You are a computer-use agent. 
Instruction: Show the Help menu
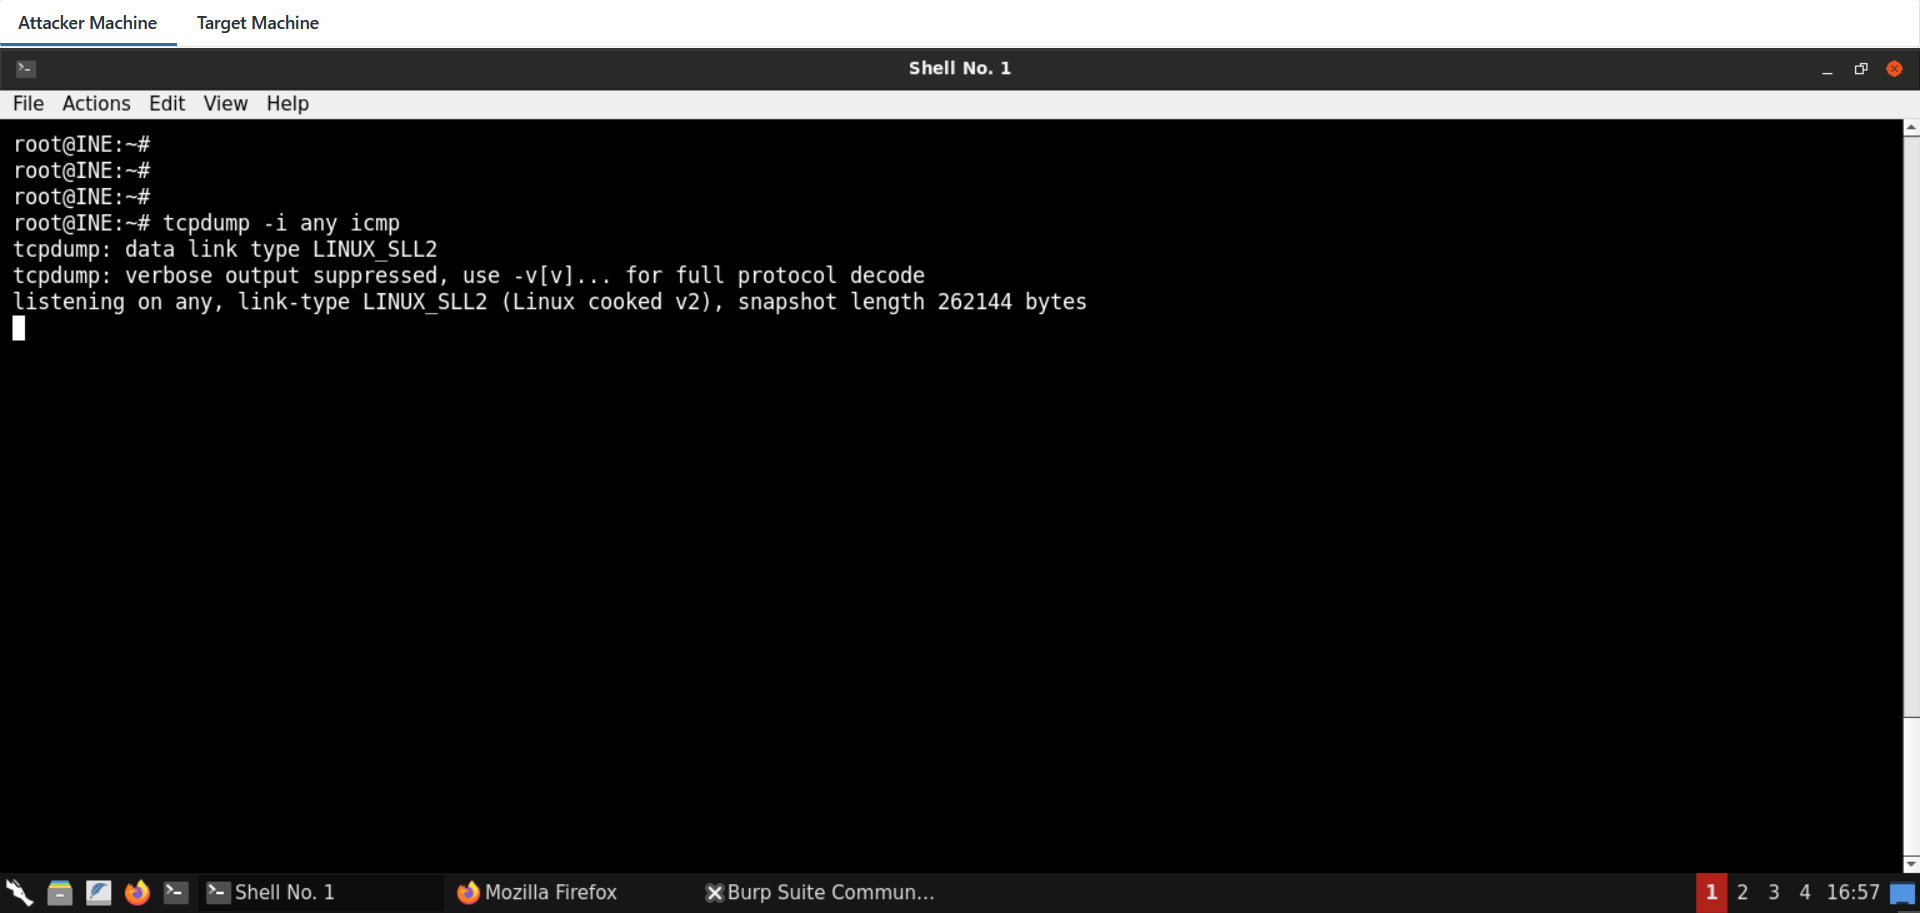coord(287,104)
